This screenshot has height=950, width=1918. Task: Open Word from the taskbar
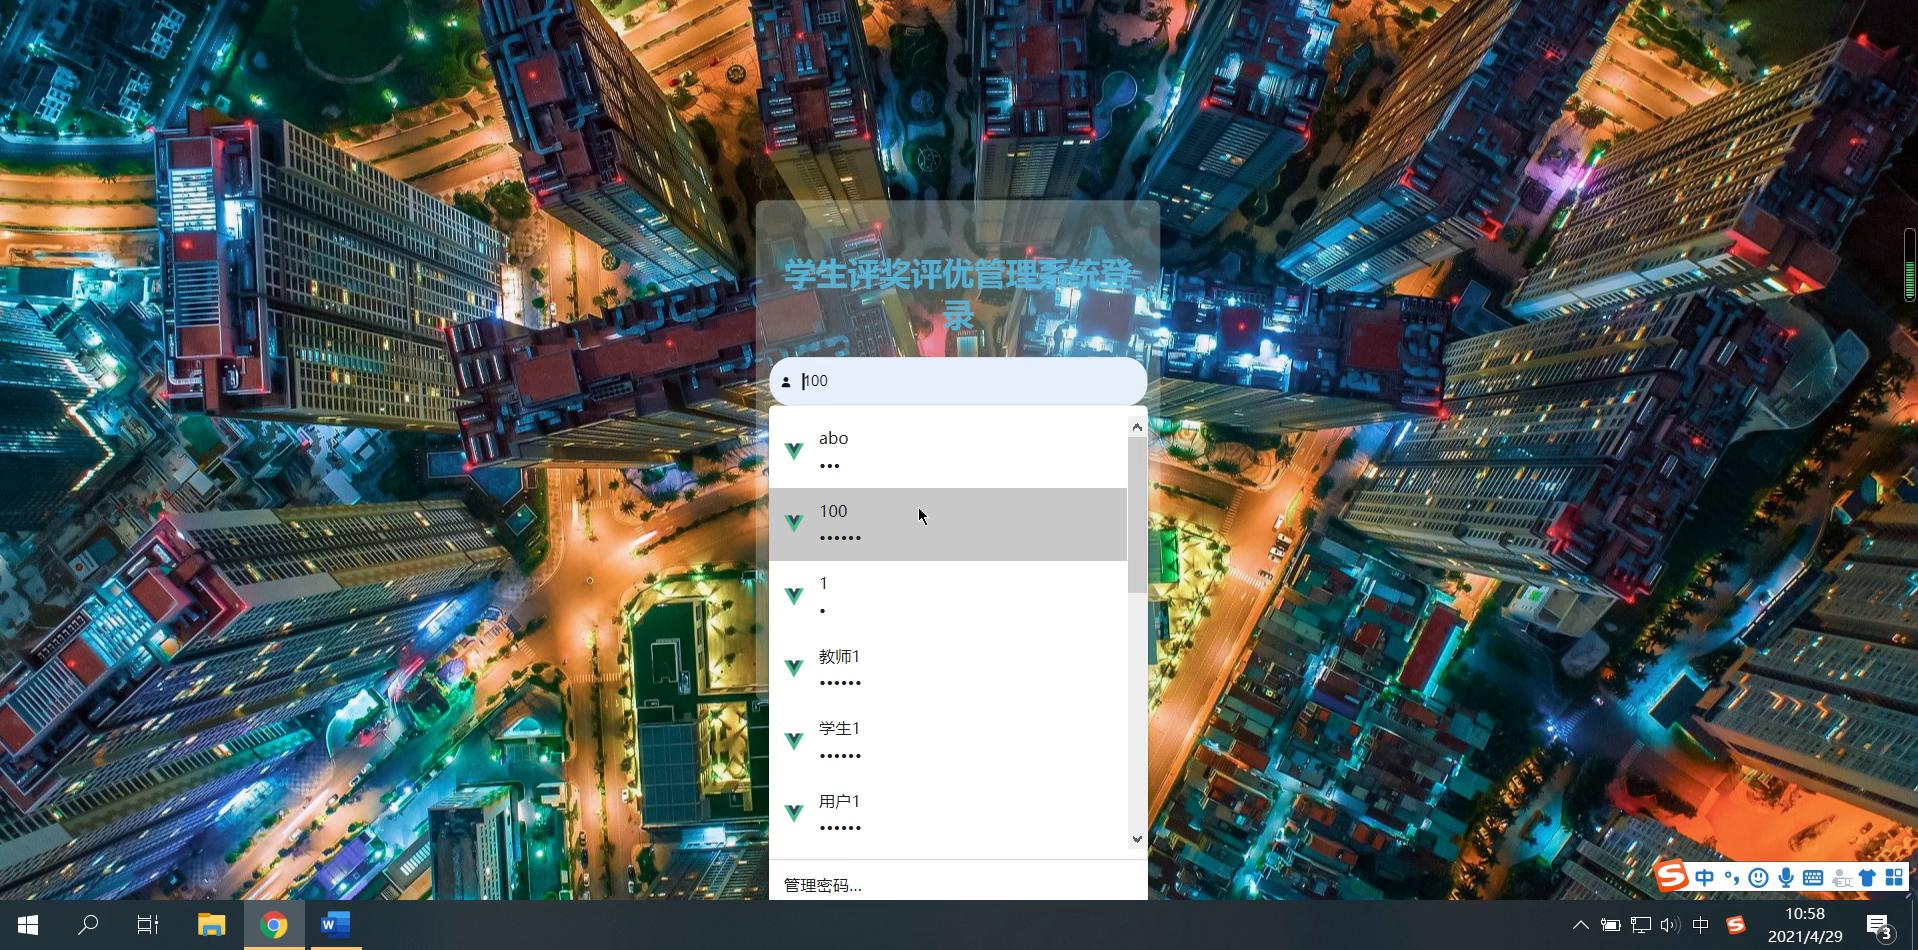335,925
